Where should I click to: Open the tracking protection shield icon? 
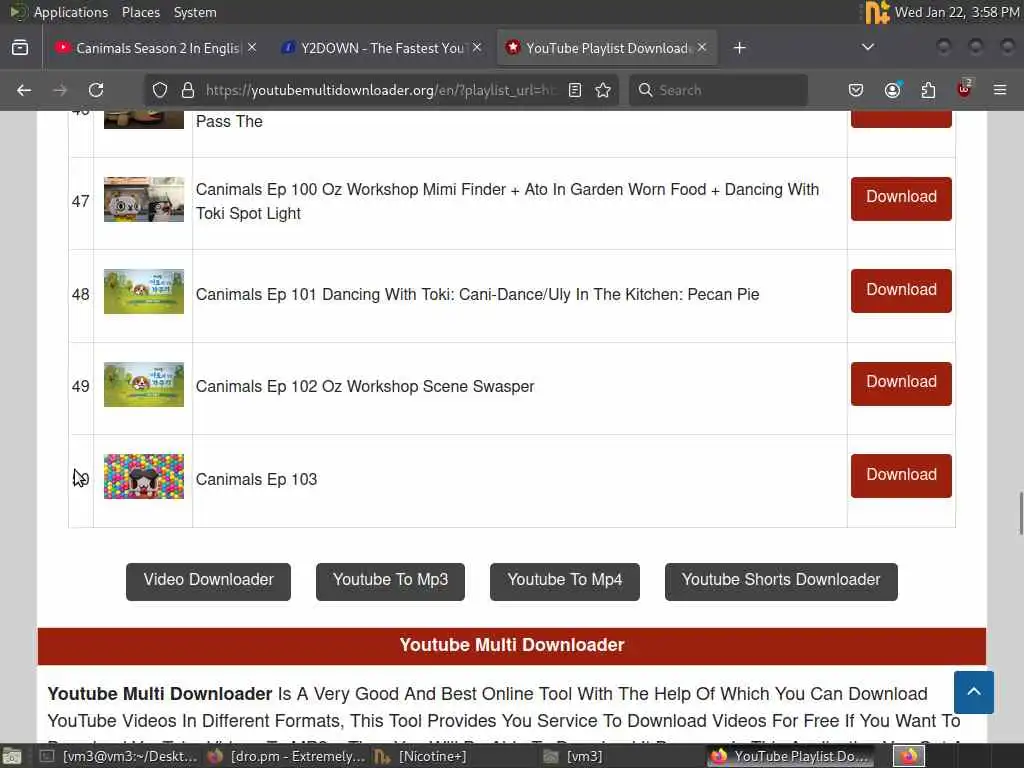(160, 90)
